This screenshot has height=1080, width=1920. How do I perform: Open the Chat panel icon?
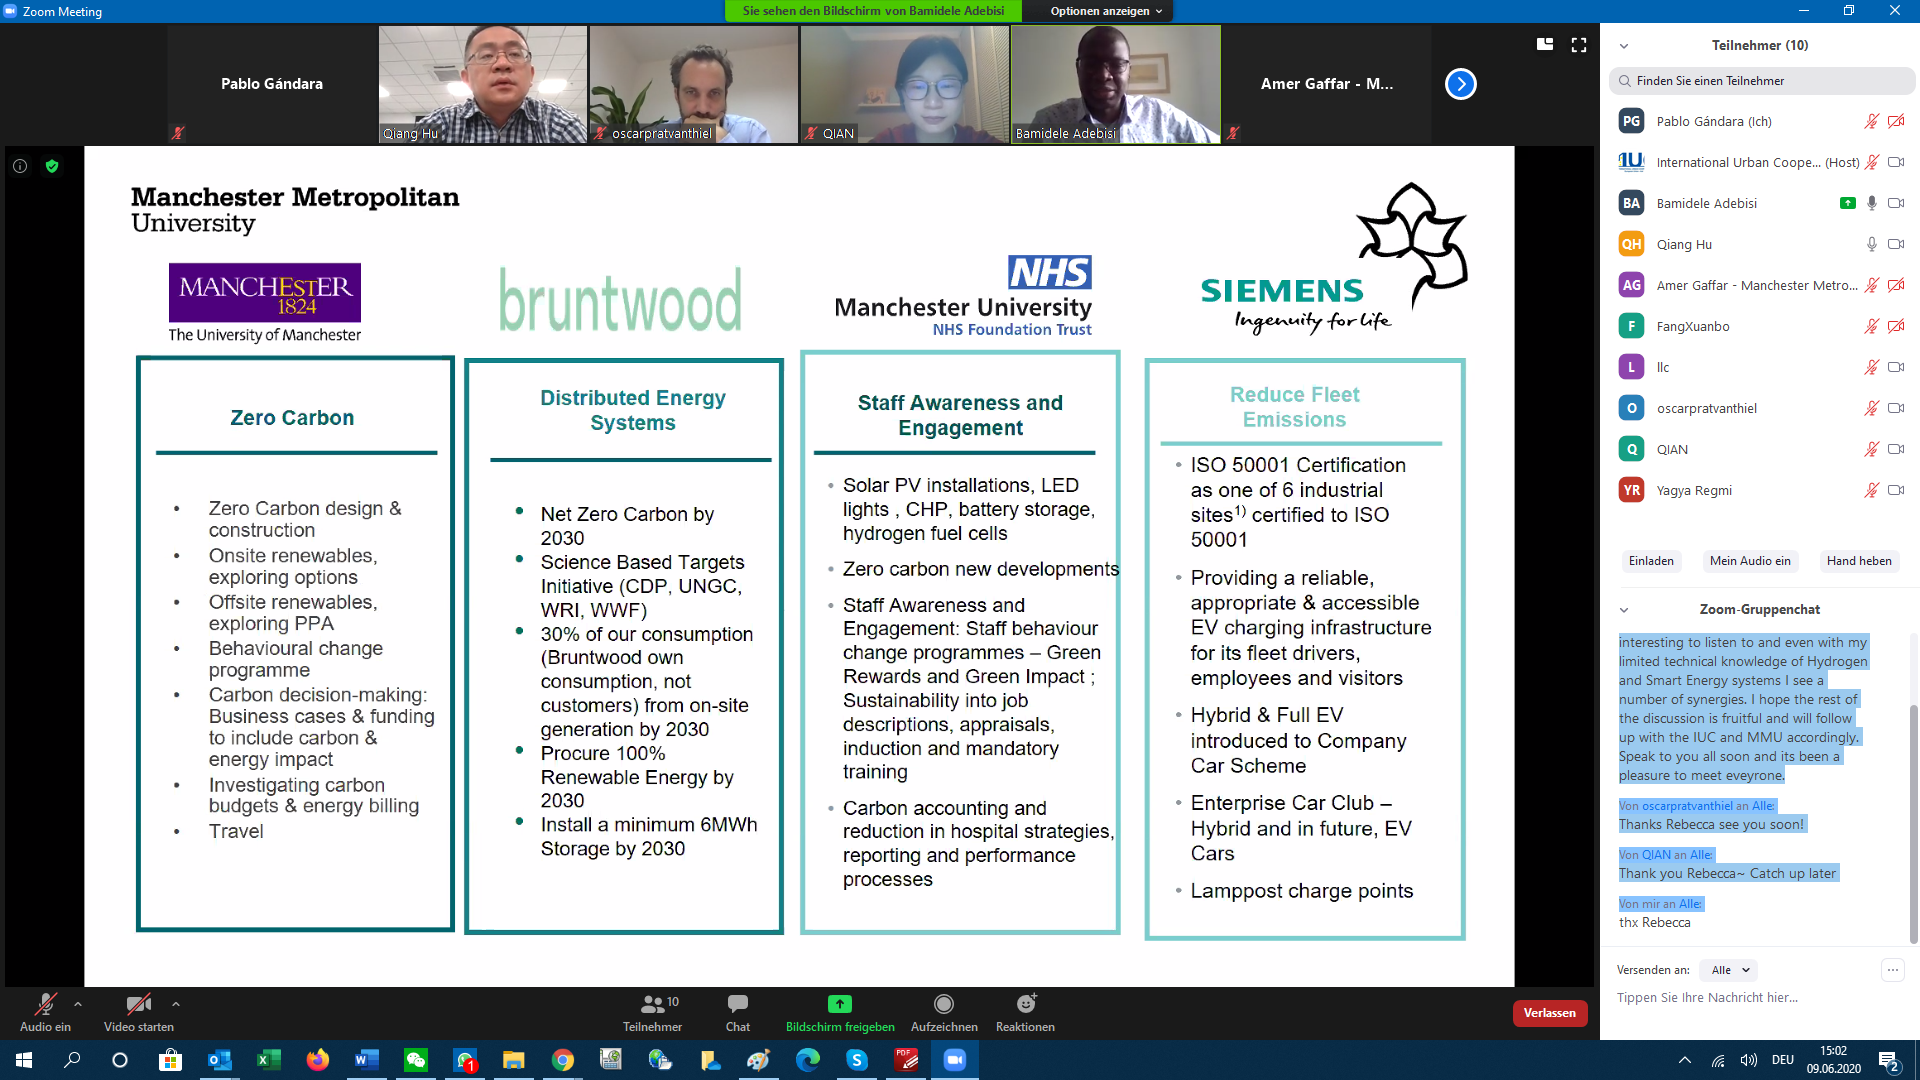[737, 1004]
